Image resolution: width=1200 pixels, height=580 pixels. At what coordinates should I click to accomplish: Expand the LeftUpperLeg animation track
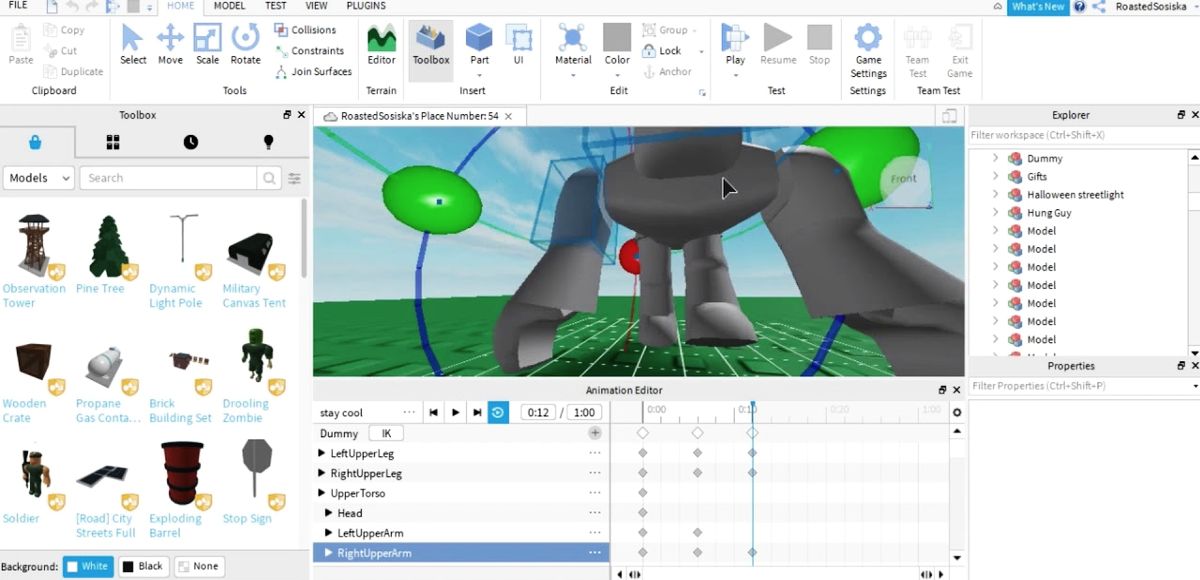click(x=321, y=453)
